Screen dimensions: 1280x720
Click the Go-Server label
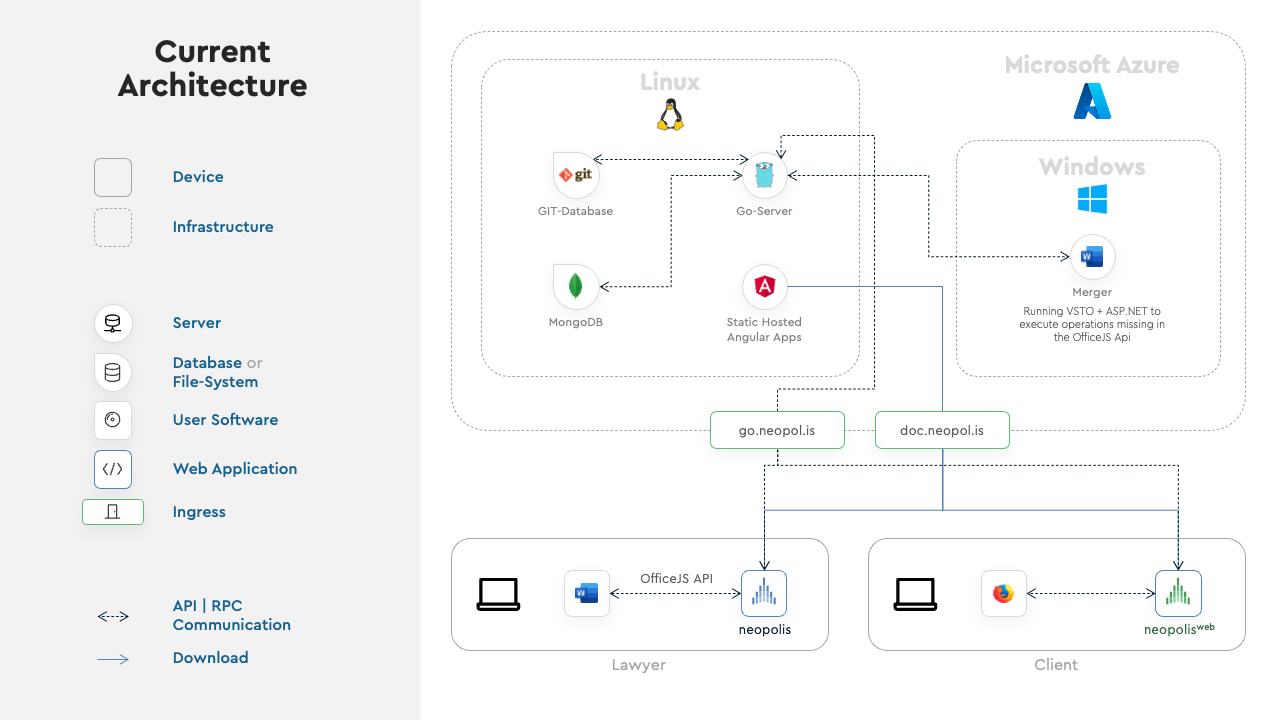[764, 211]
